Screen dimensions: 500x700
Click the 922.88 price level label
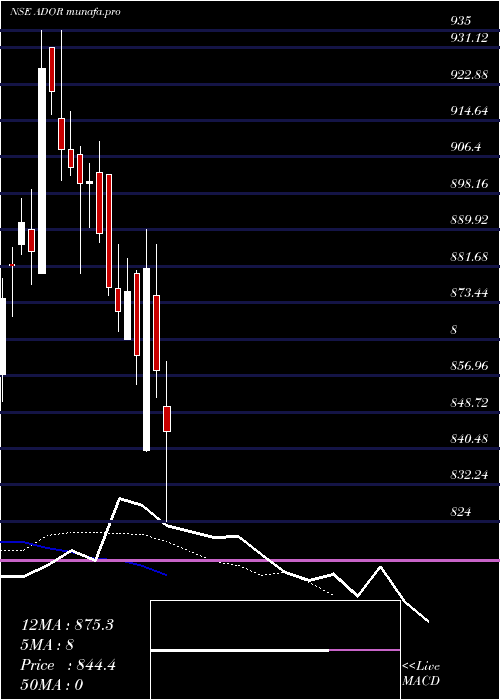click(x=469, y=75)
